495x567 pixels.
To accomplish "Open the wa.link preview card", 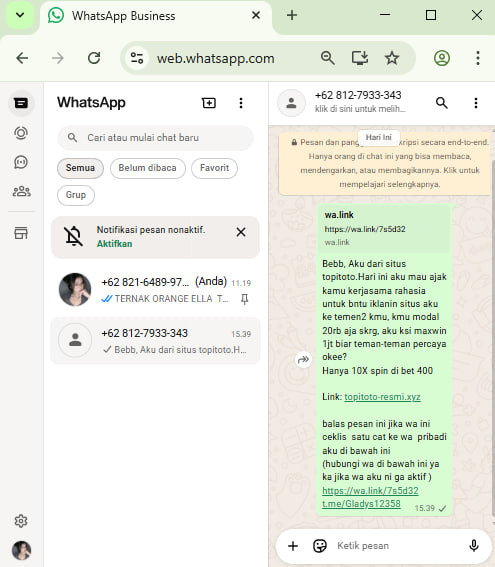I will click(384, 228).
